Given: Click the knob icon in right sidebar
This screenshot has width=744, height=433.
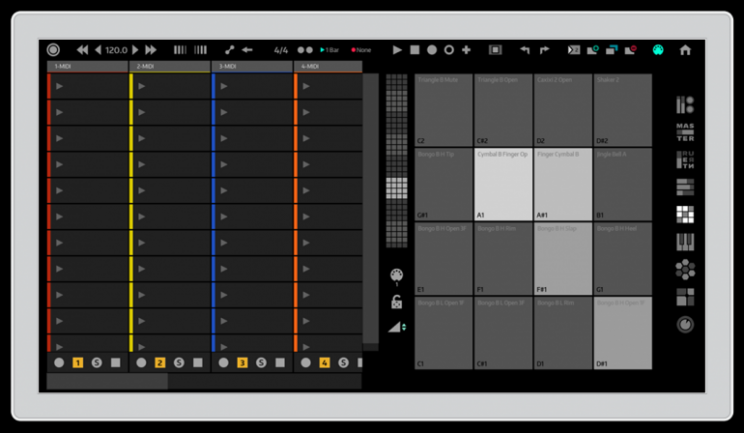Looking at the screenshot, I should tap(685, 324).
